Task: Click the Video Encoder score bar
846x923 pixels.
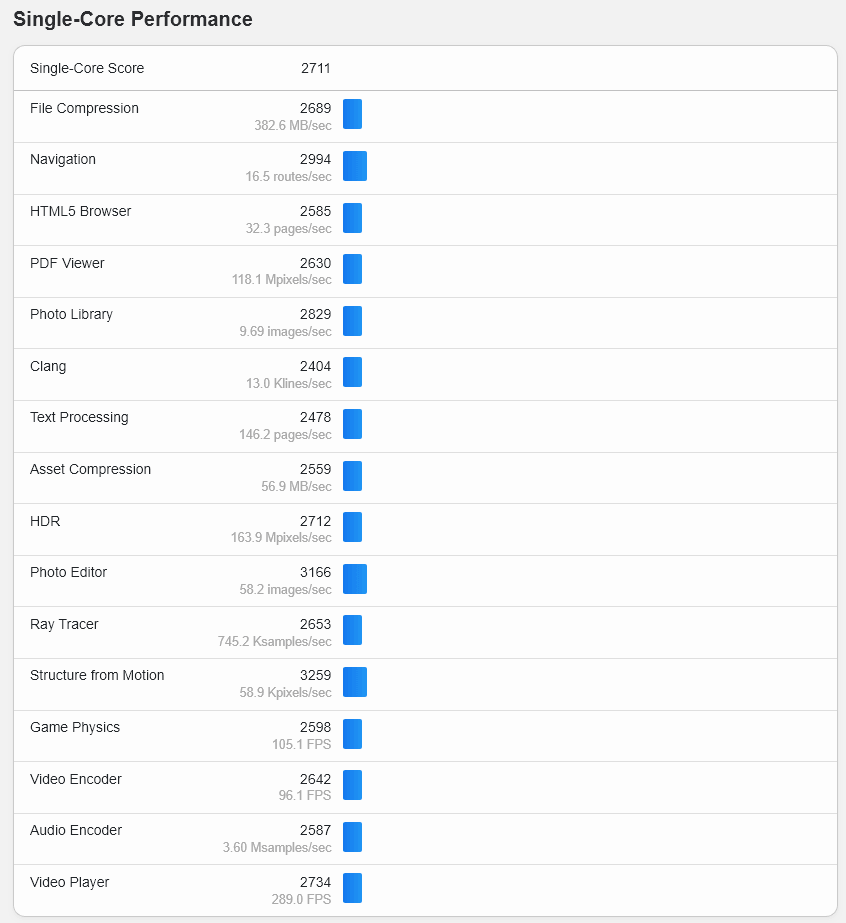Action: [352, 785]
